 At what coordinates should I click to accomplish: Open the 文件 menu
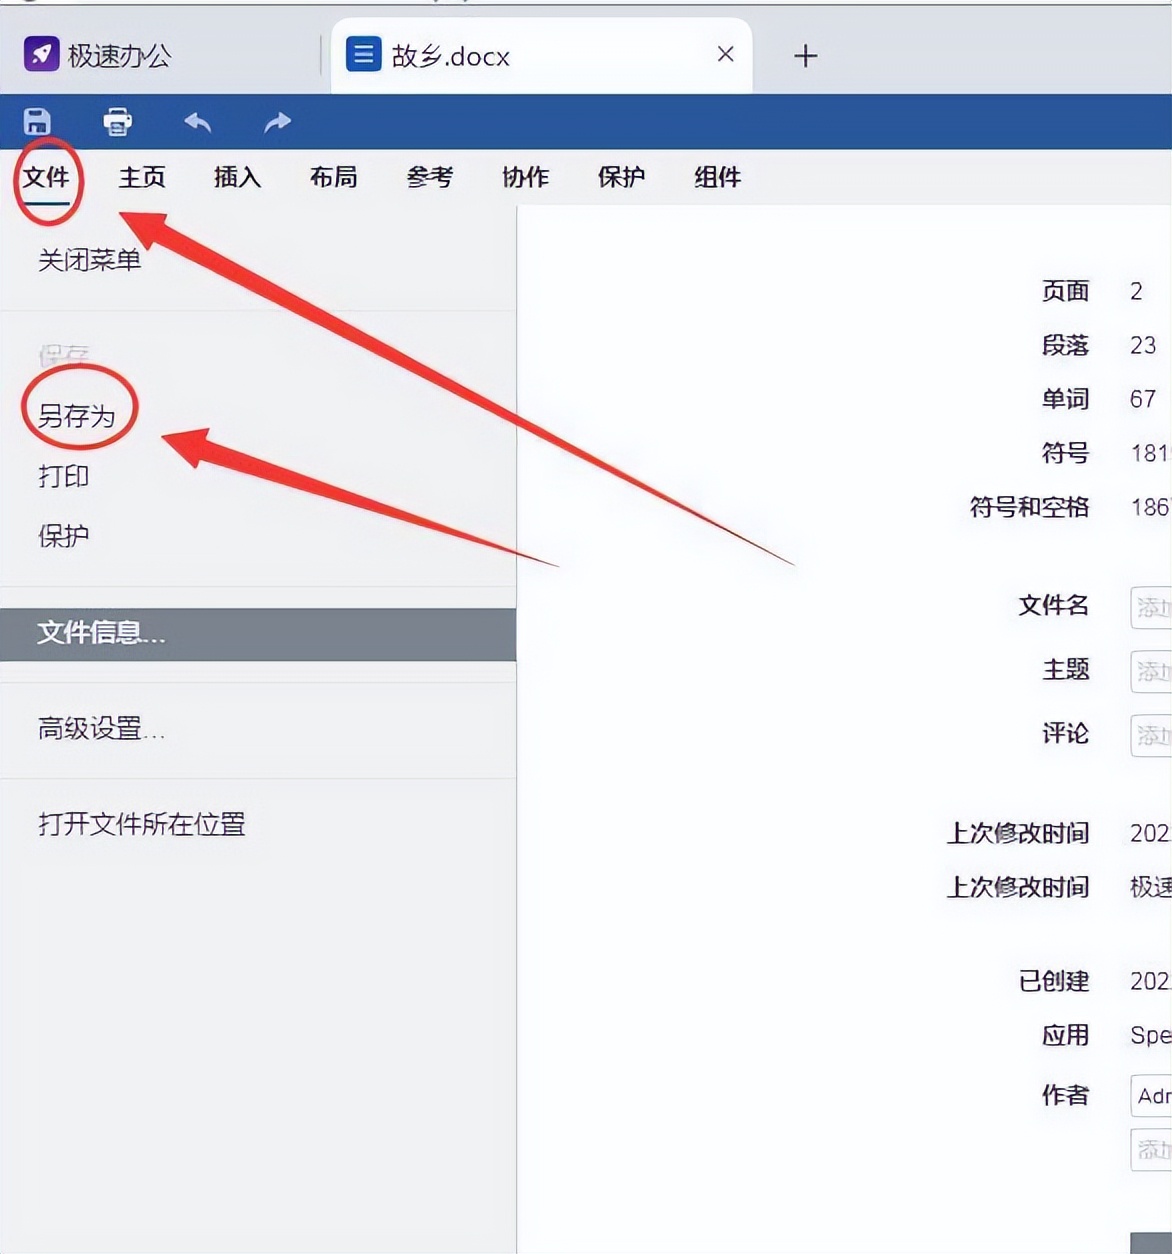[x=48, y=178]
